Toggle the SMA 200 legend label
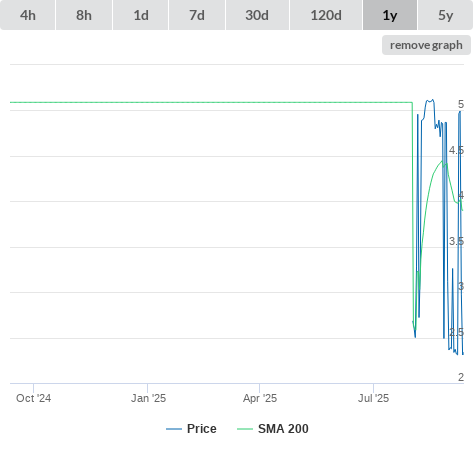Screen dimensions: 474x455 pos(283,429)
